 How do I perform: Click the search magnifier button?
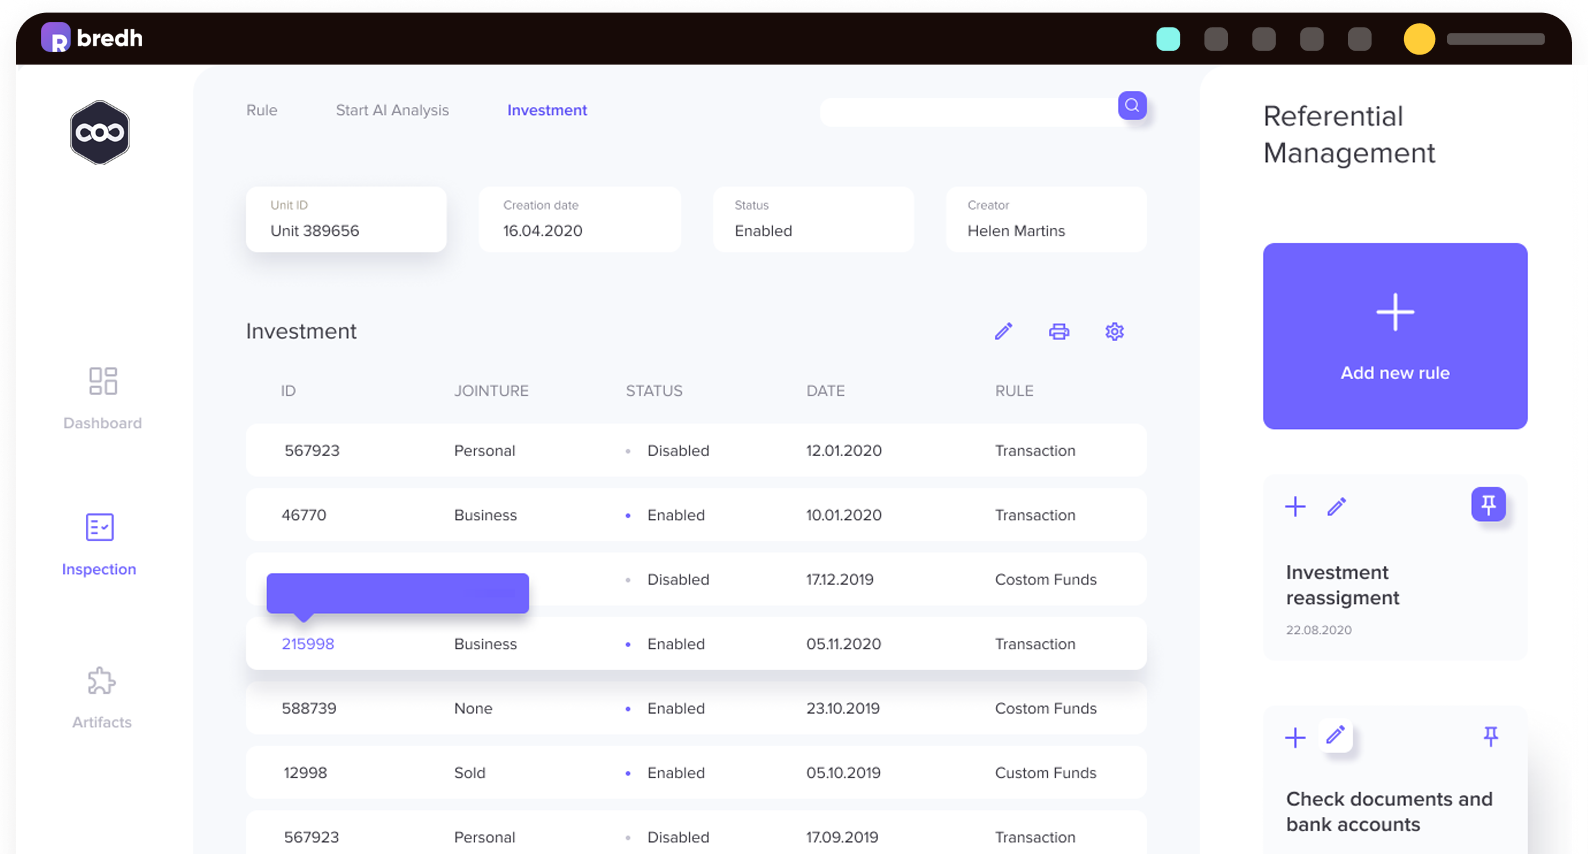click(x=1132, y=105)
